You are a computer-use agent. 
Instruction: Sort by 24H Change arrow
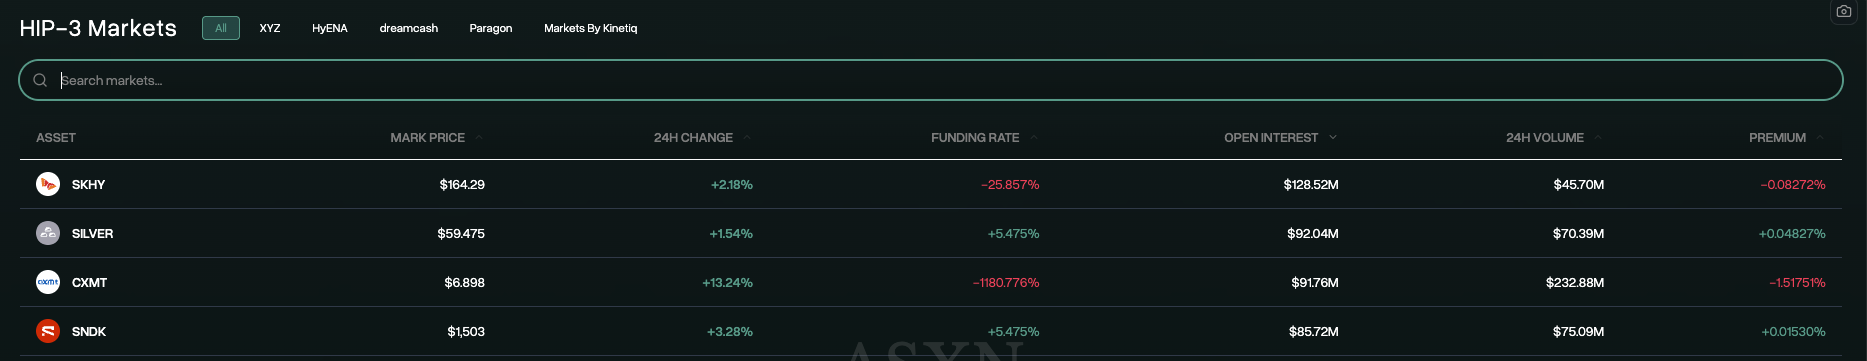pos(747,137)
